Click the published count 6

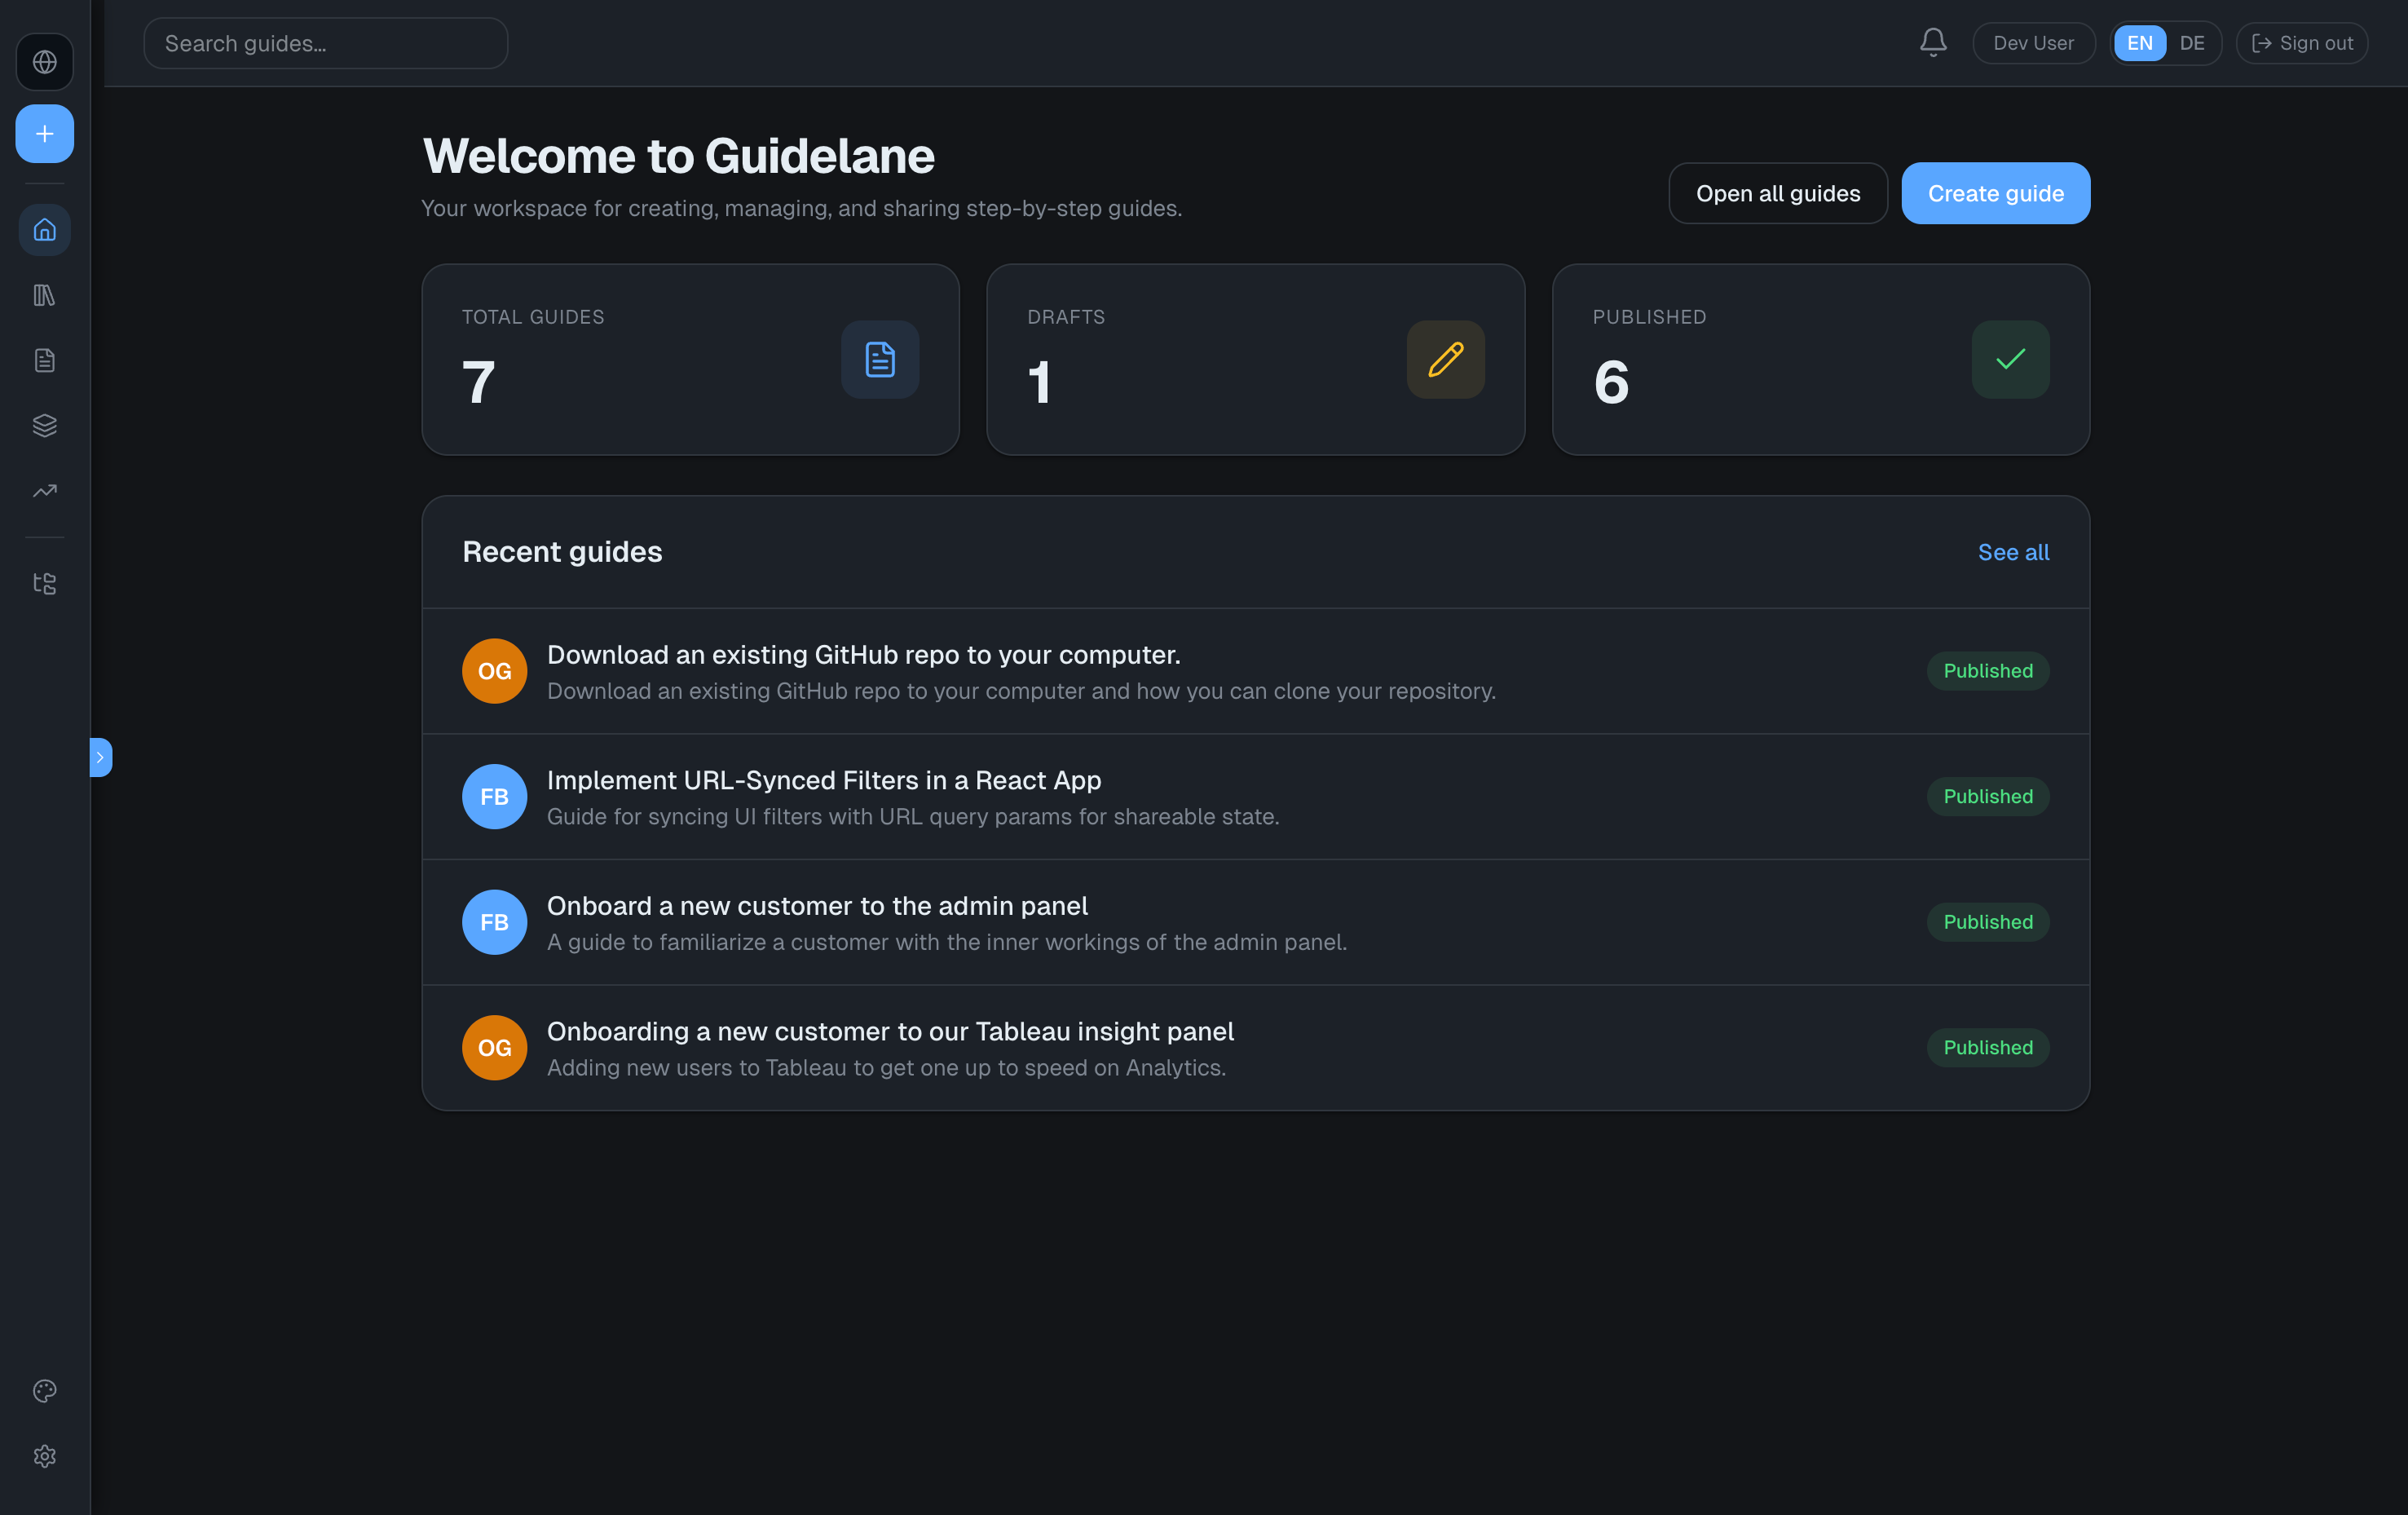[1611, 382]
